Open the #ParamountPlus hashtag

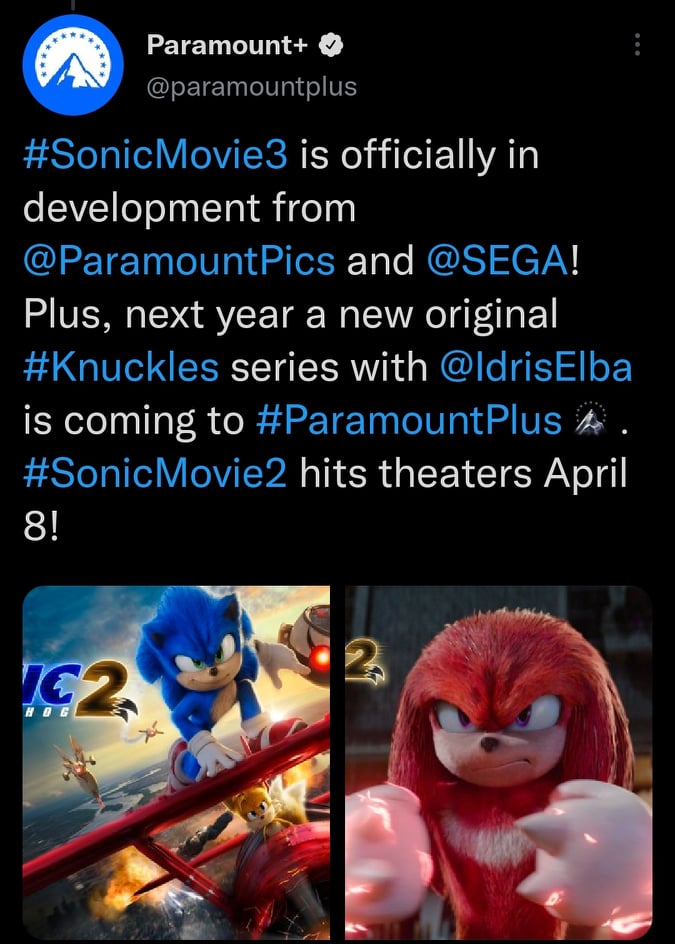[409, 420]
